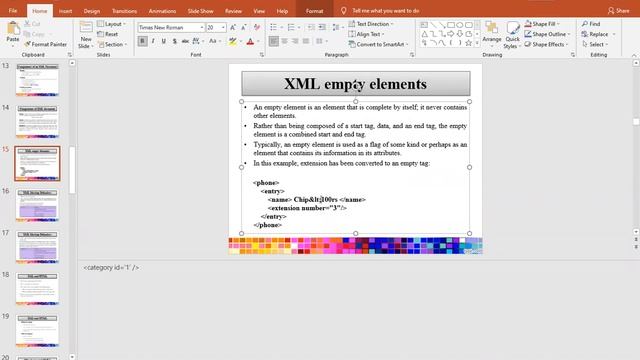Image resolution: width=640 pixels, height=360 pixels.
Task: Clear all formatting
Action: pos(257,27)
